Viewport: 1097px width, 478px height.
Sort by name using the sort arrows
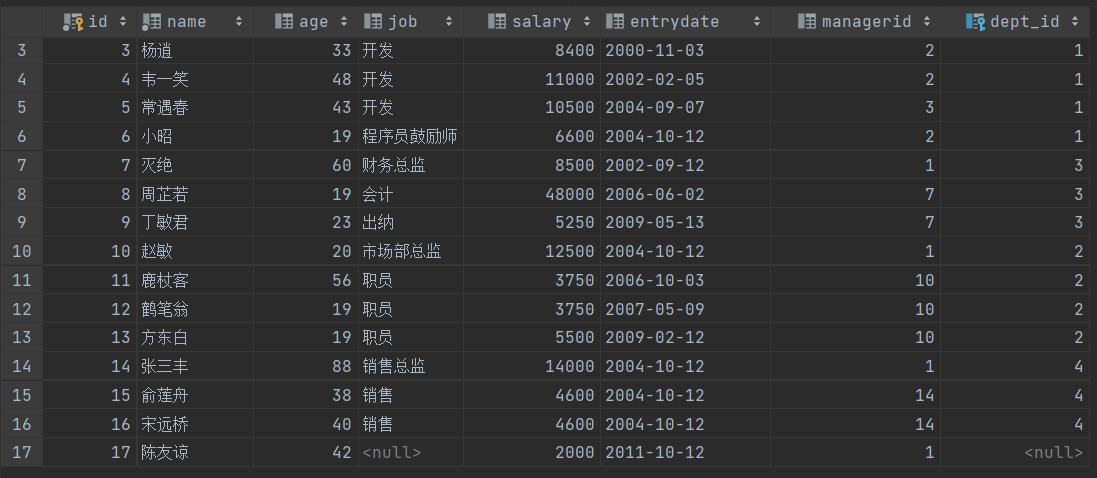click(x=239, y=22)
